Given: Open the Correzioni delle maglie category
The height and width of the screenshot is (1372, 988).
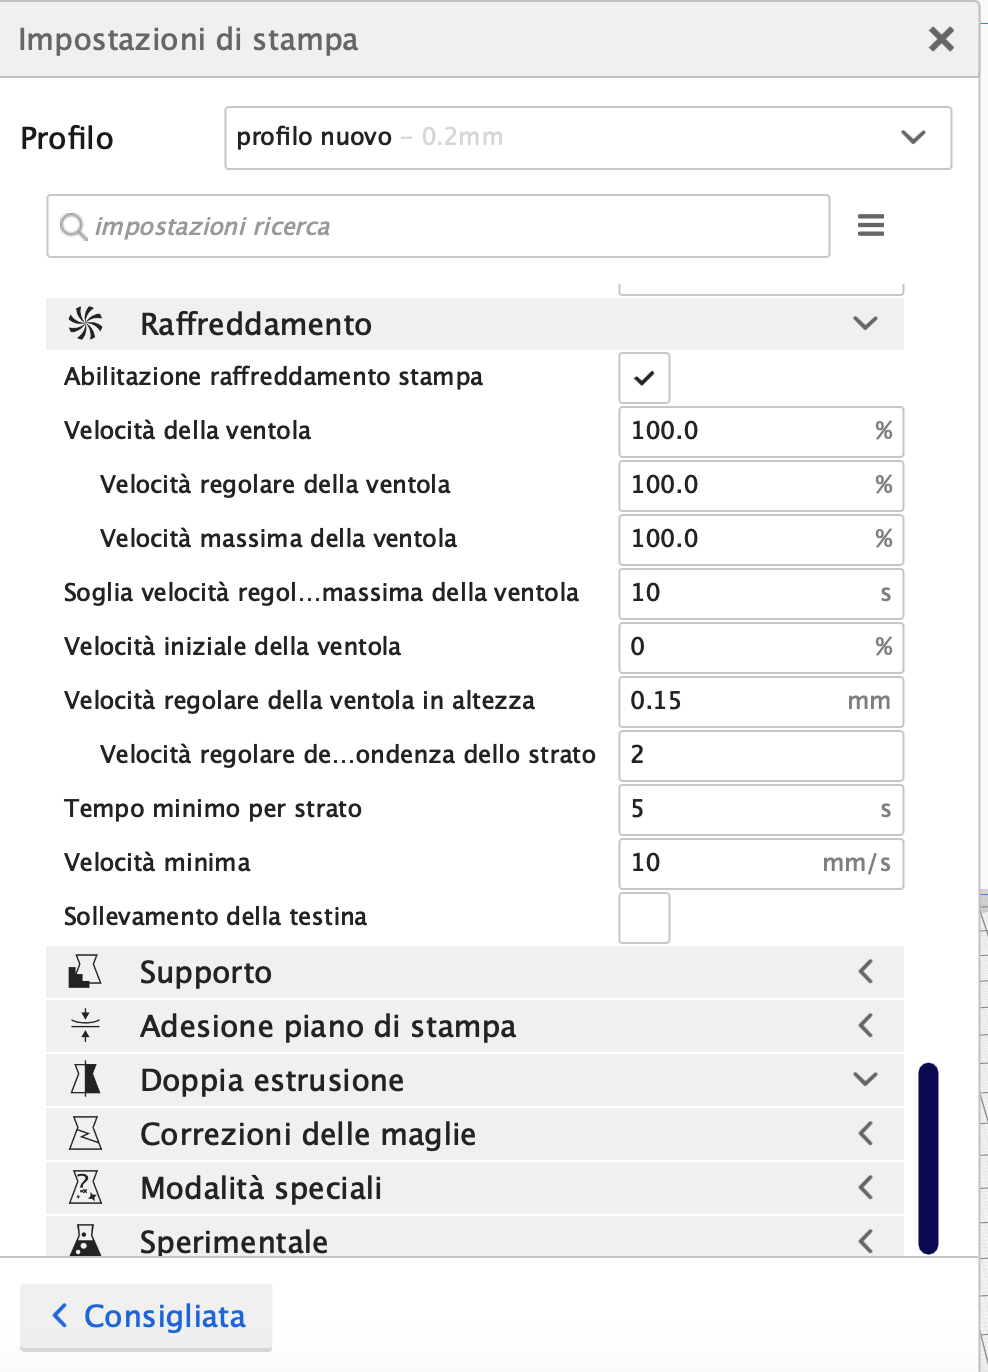Looking at the screenshot, I should click(x=475, y=1133).
